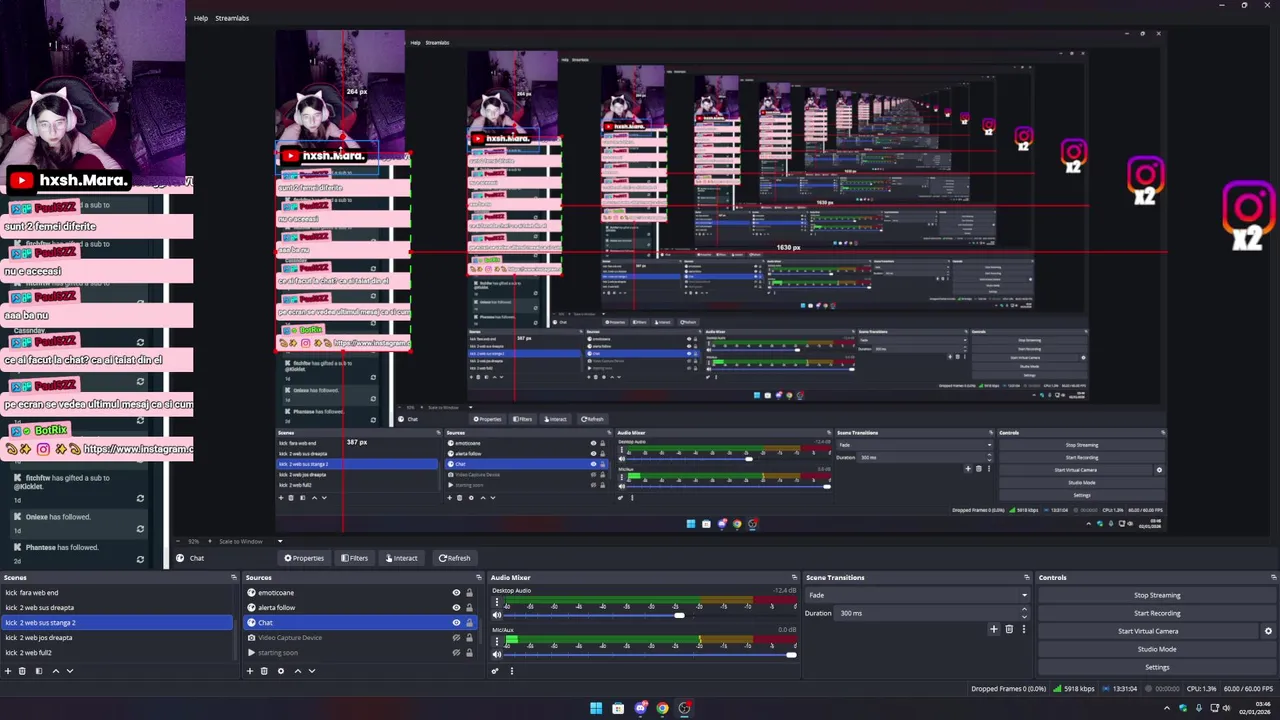The width and height of the screenshot is (1280, 720).
Task: Open the Streamlabs menu
Action: tap(232, 18)
